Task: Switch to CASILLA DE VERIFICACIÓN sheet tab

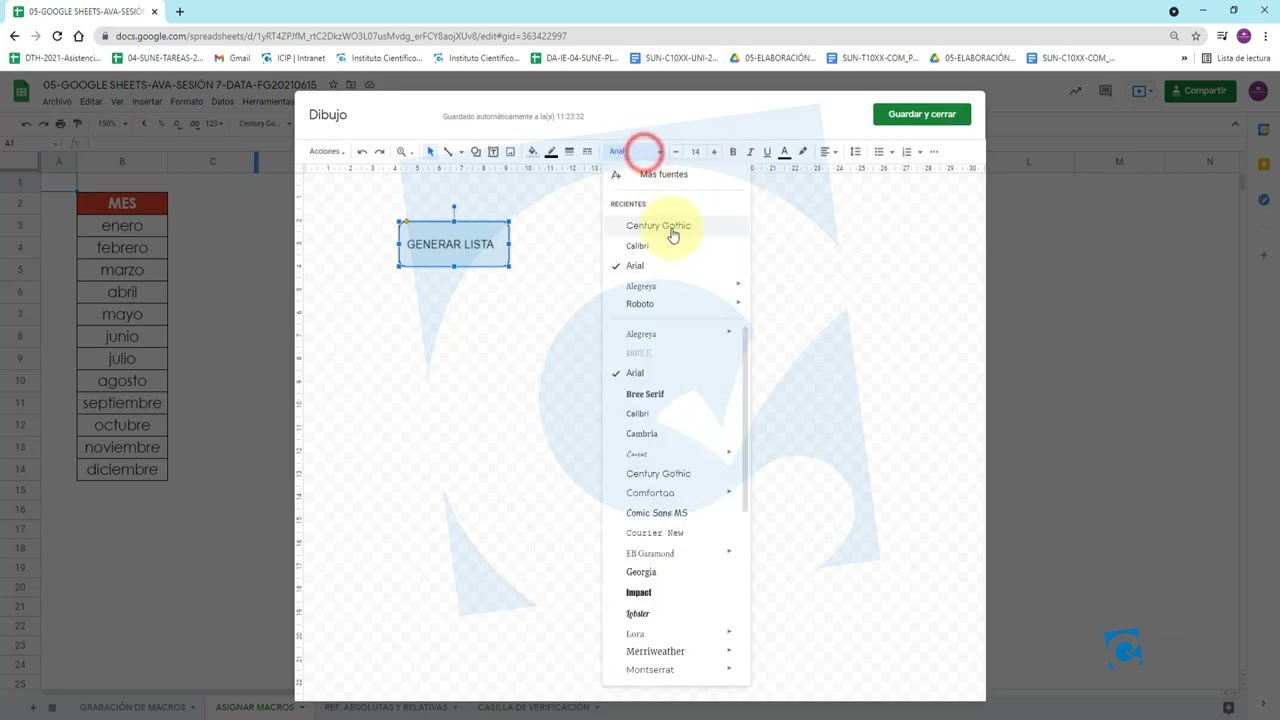Action: [x=533, y=707]
